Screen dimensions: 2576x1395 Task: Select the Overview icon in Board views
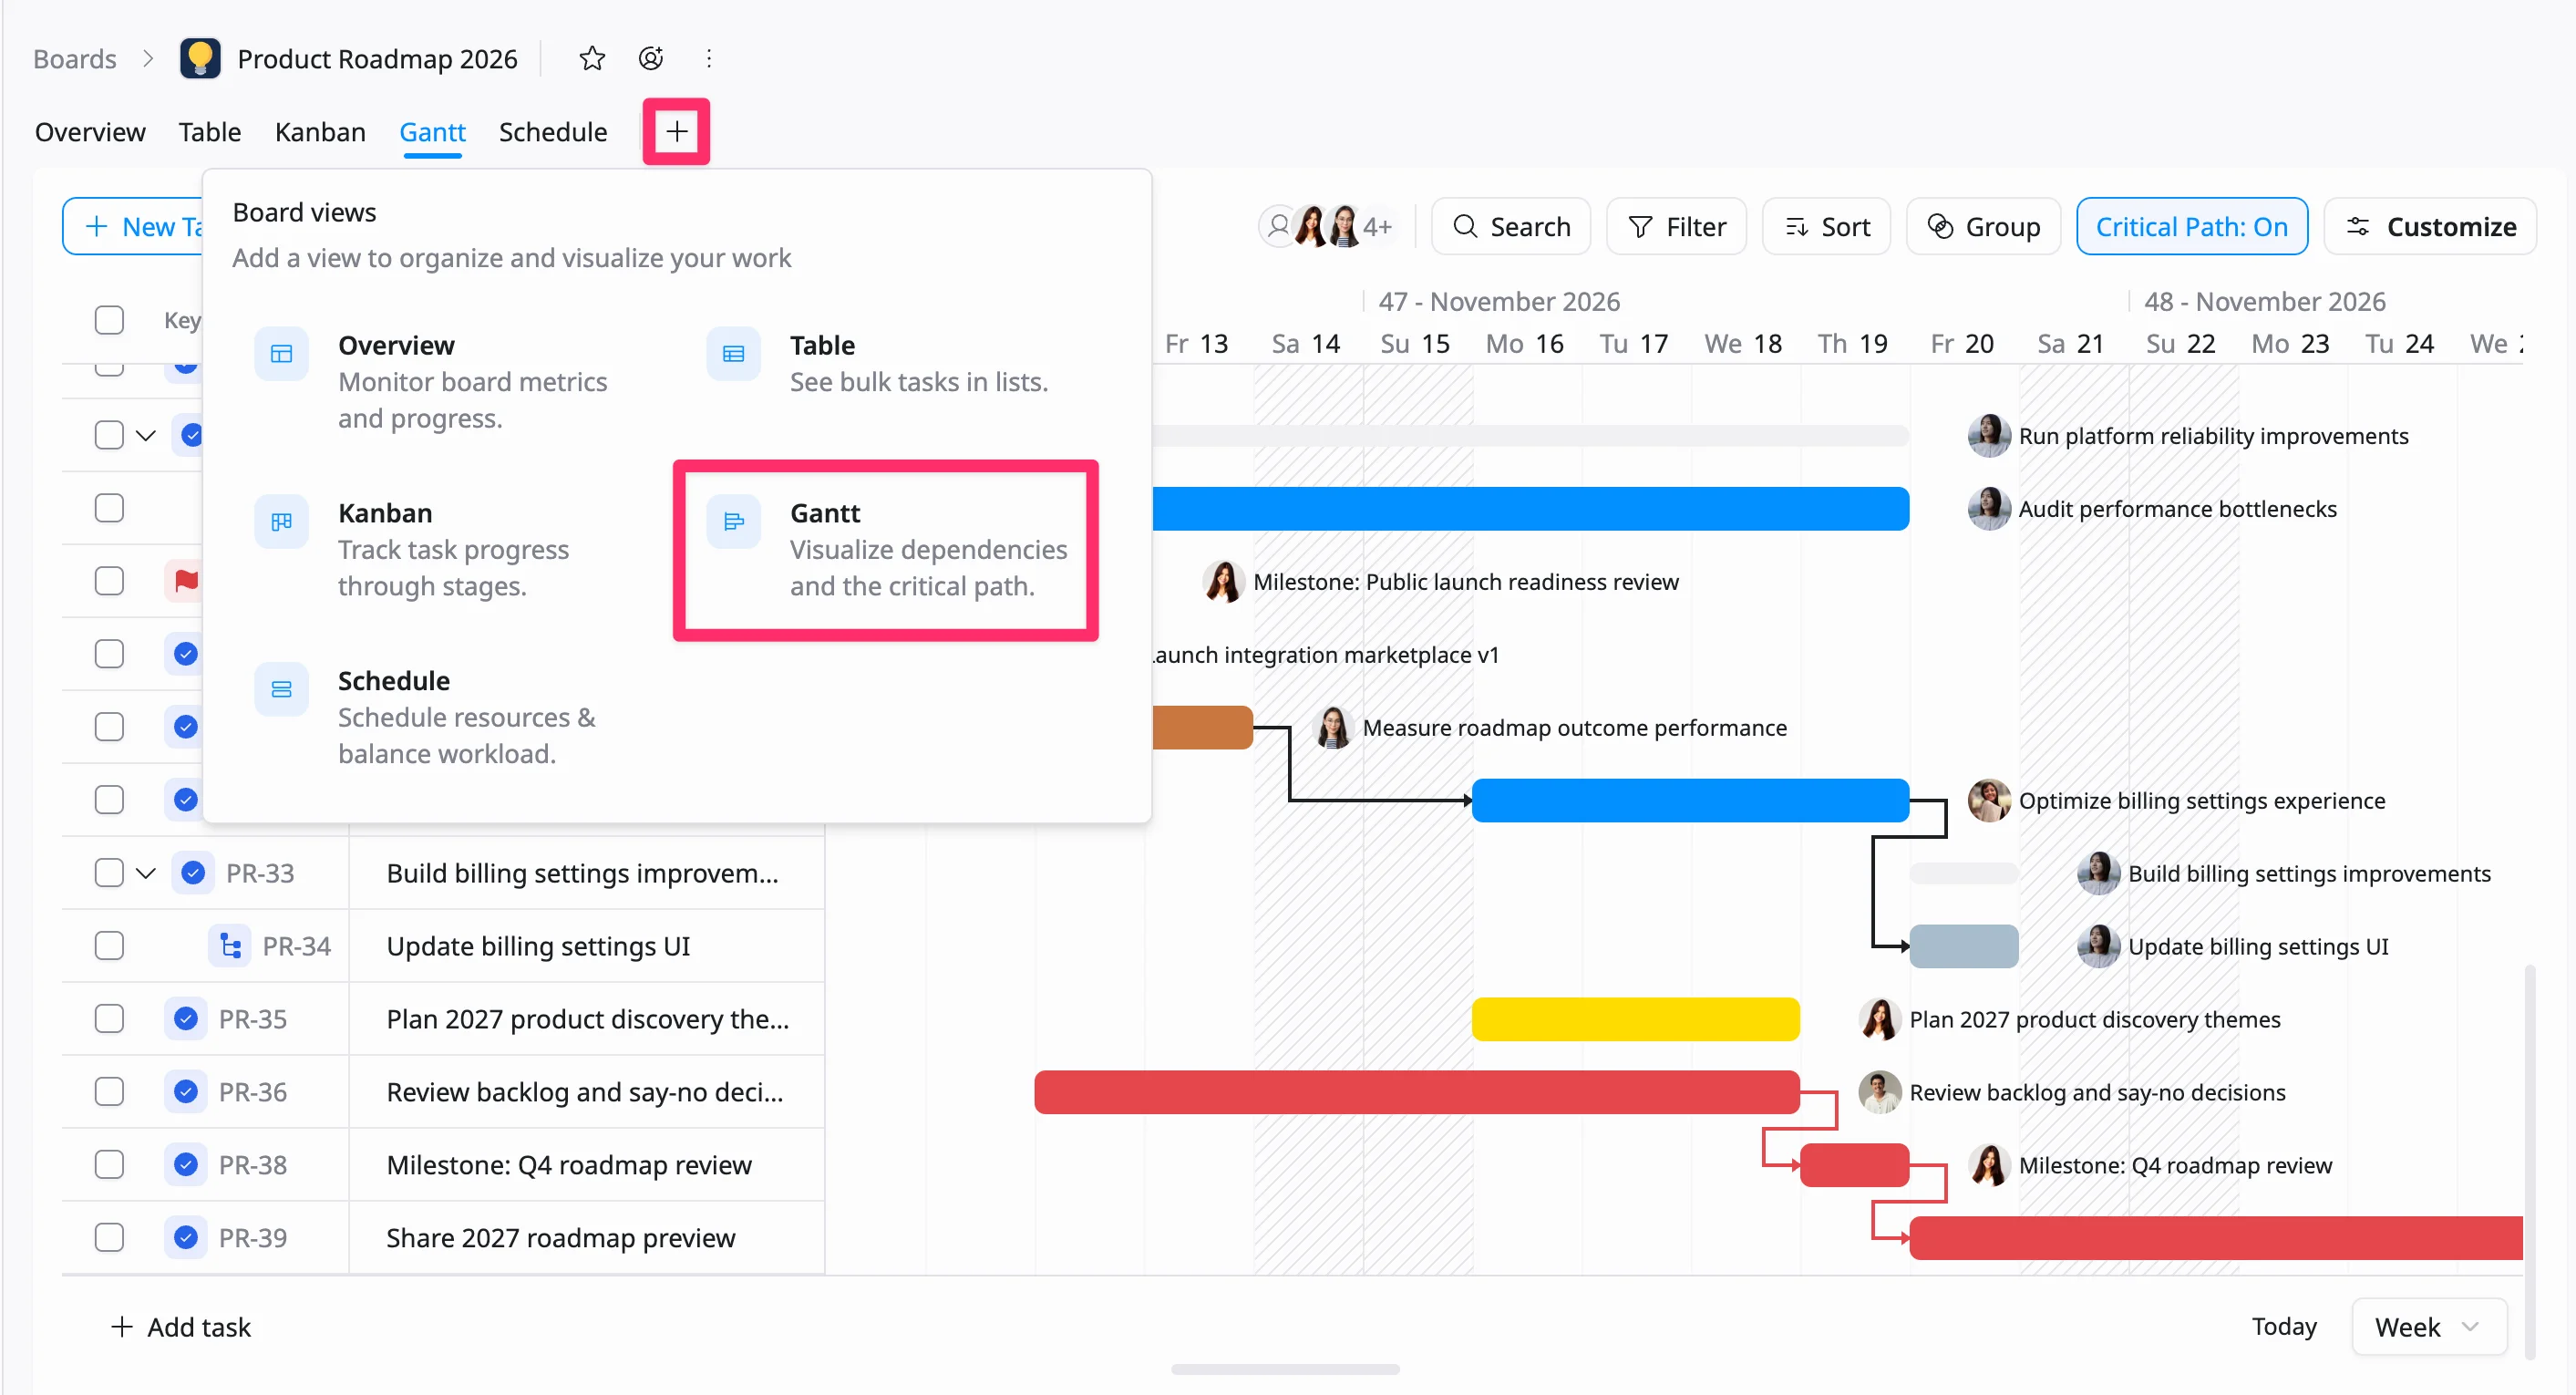(282, 354)
